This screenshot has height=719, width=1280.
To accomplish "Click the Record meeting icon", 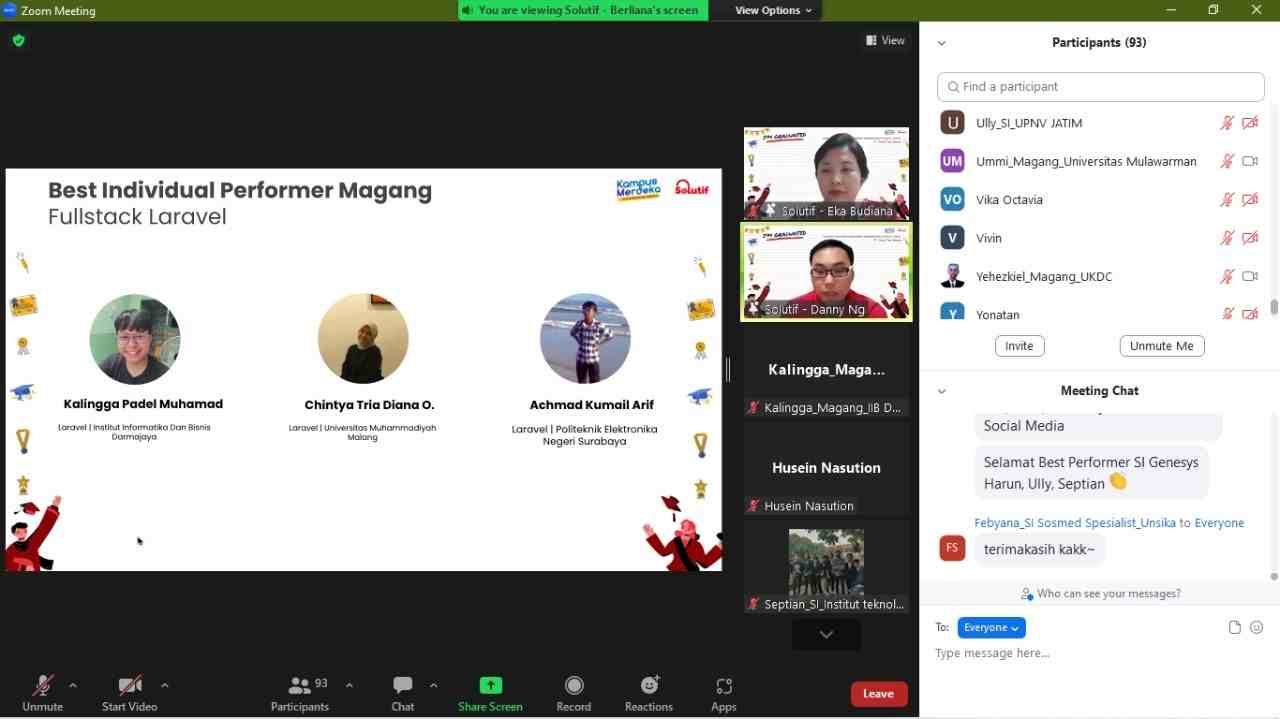I will click(574, 686).
